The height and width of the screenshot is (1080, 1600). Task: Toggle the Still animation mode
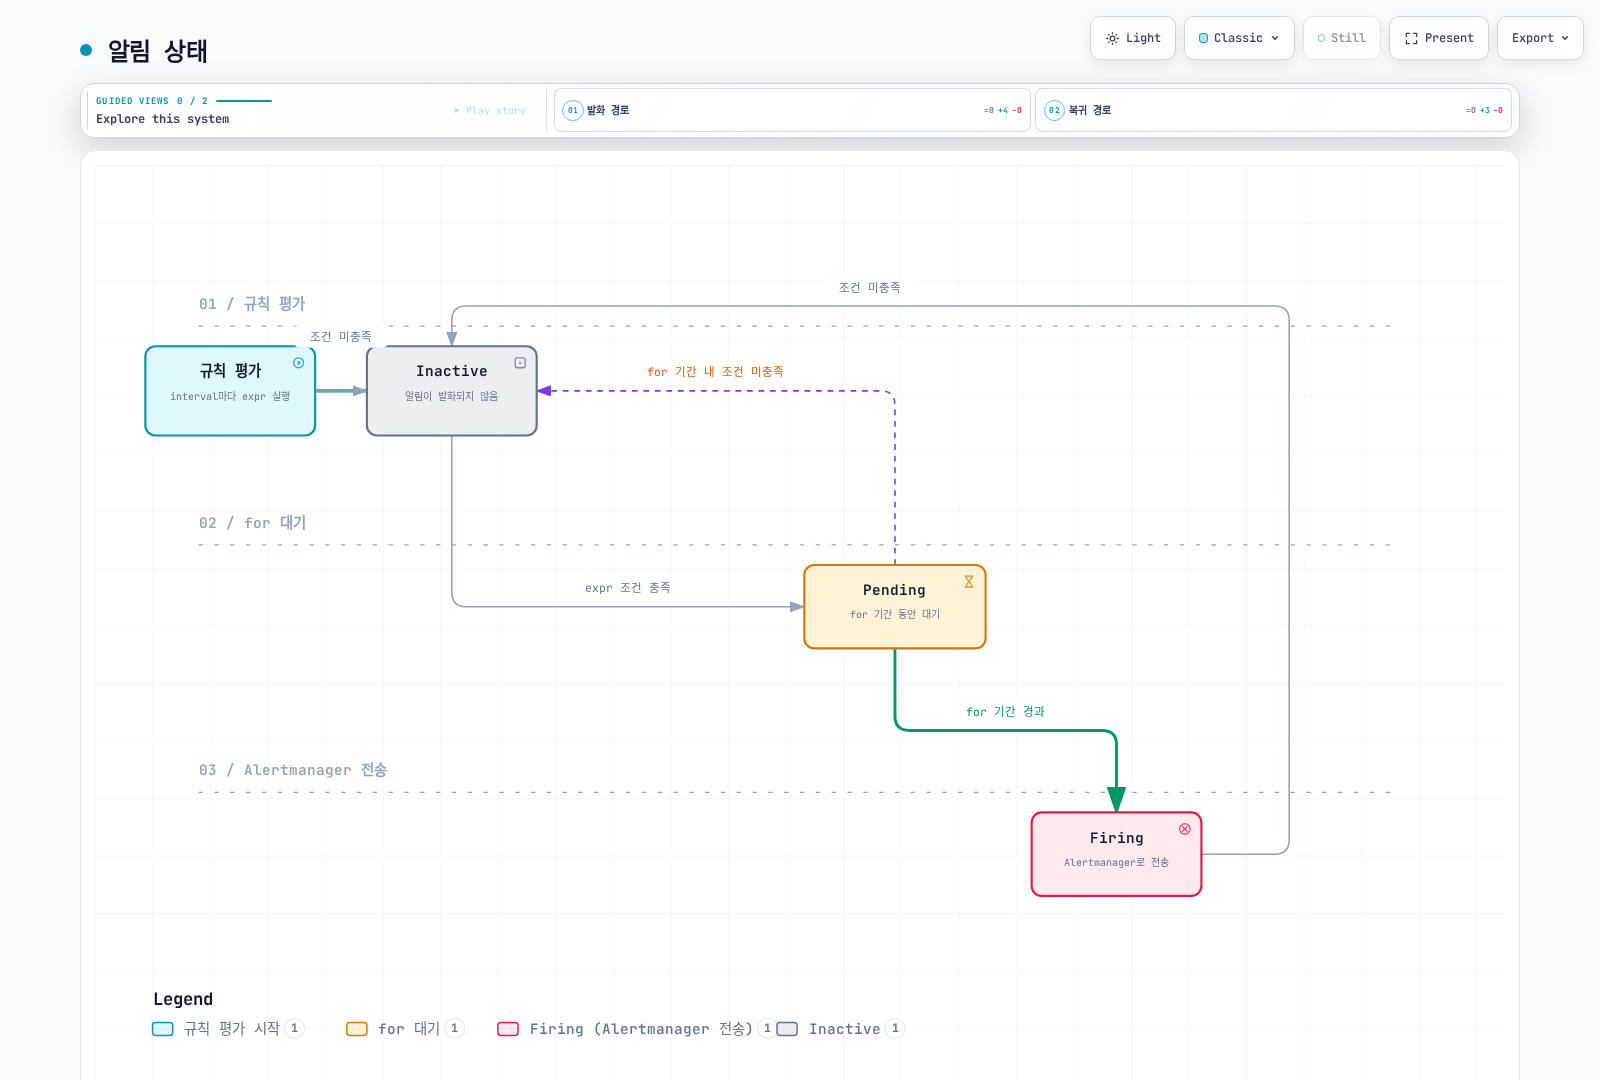(x=1342, y=38)
